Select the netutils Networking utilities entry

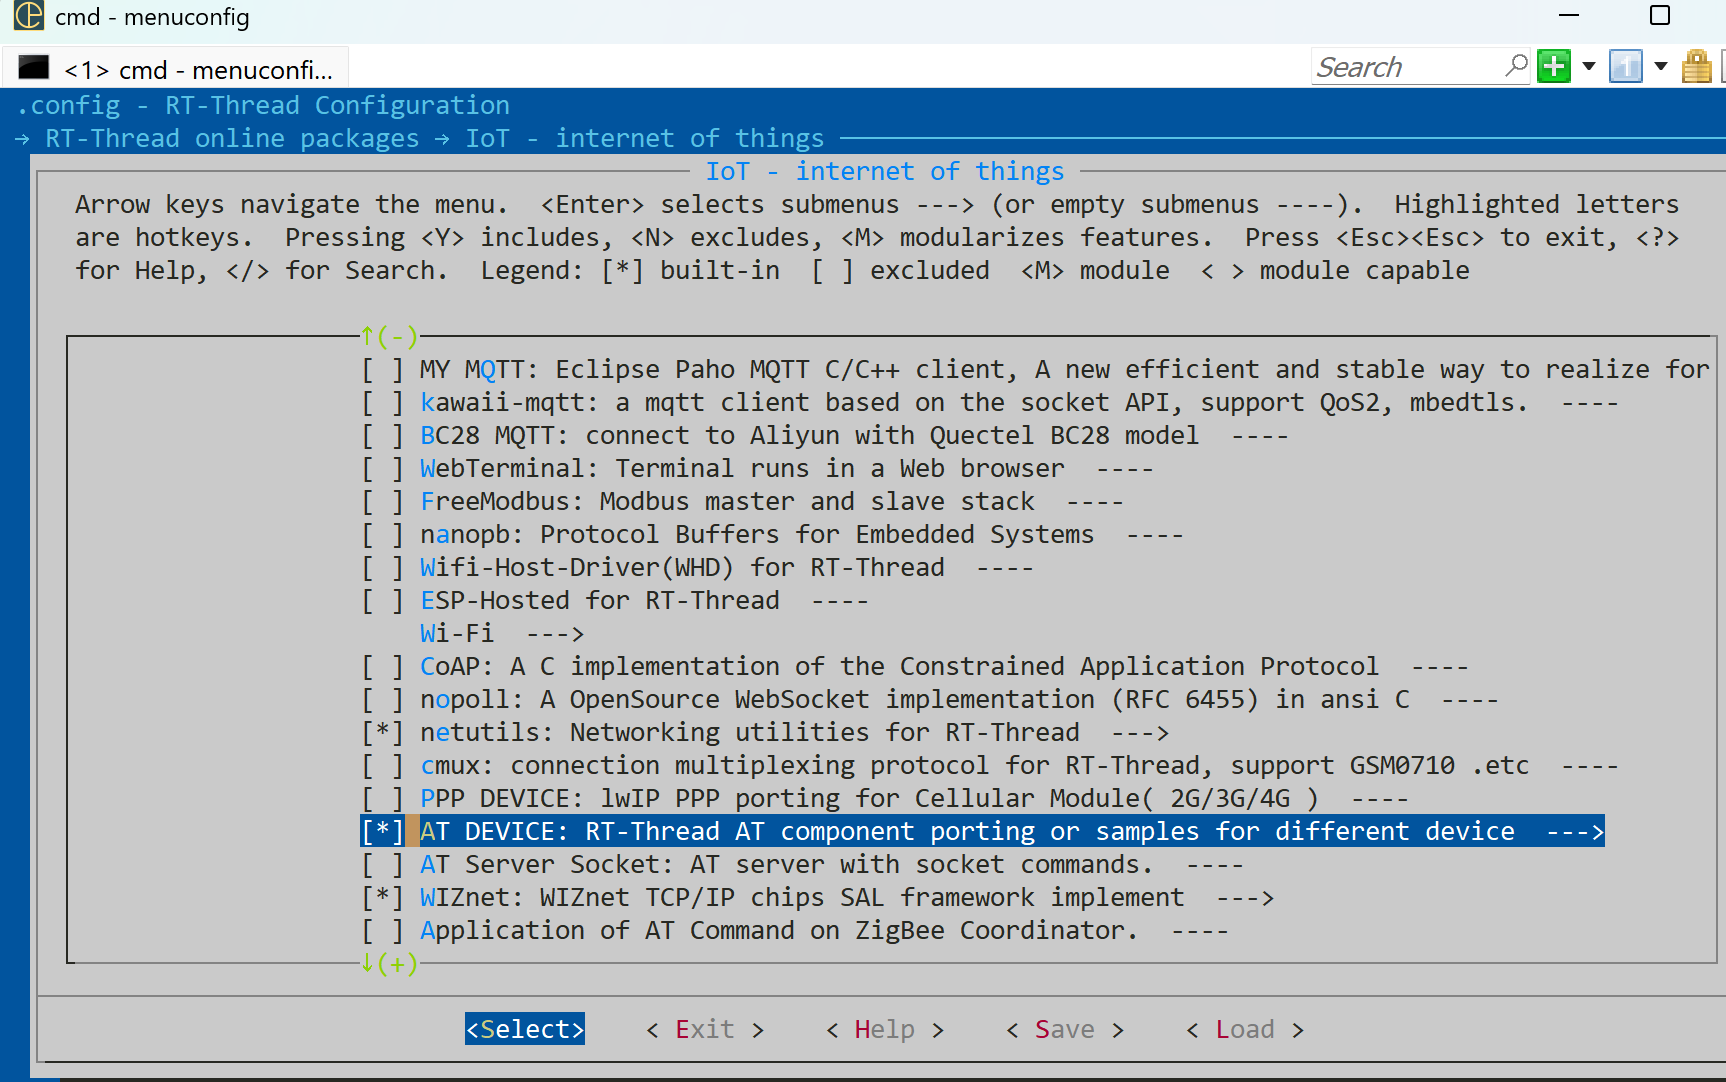pyautogui.click(x=750, y=733)
